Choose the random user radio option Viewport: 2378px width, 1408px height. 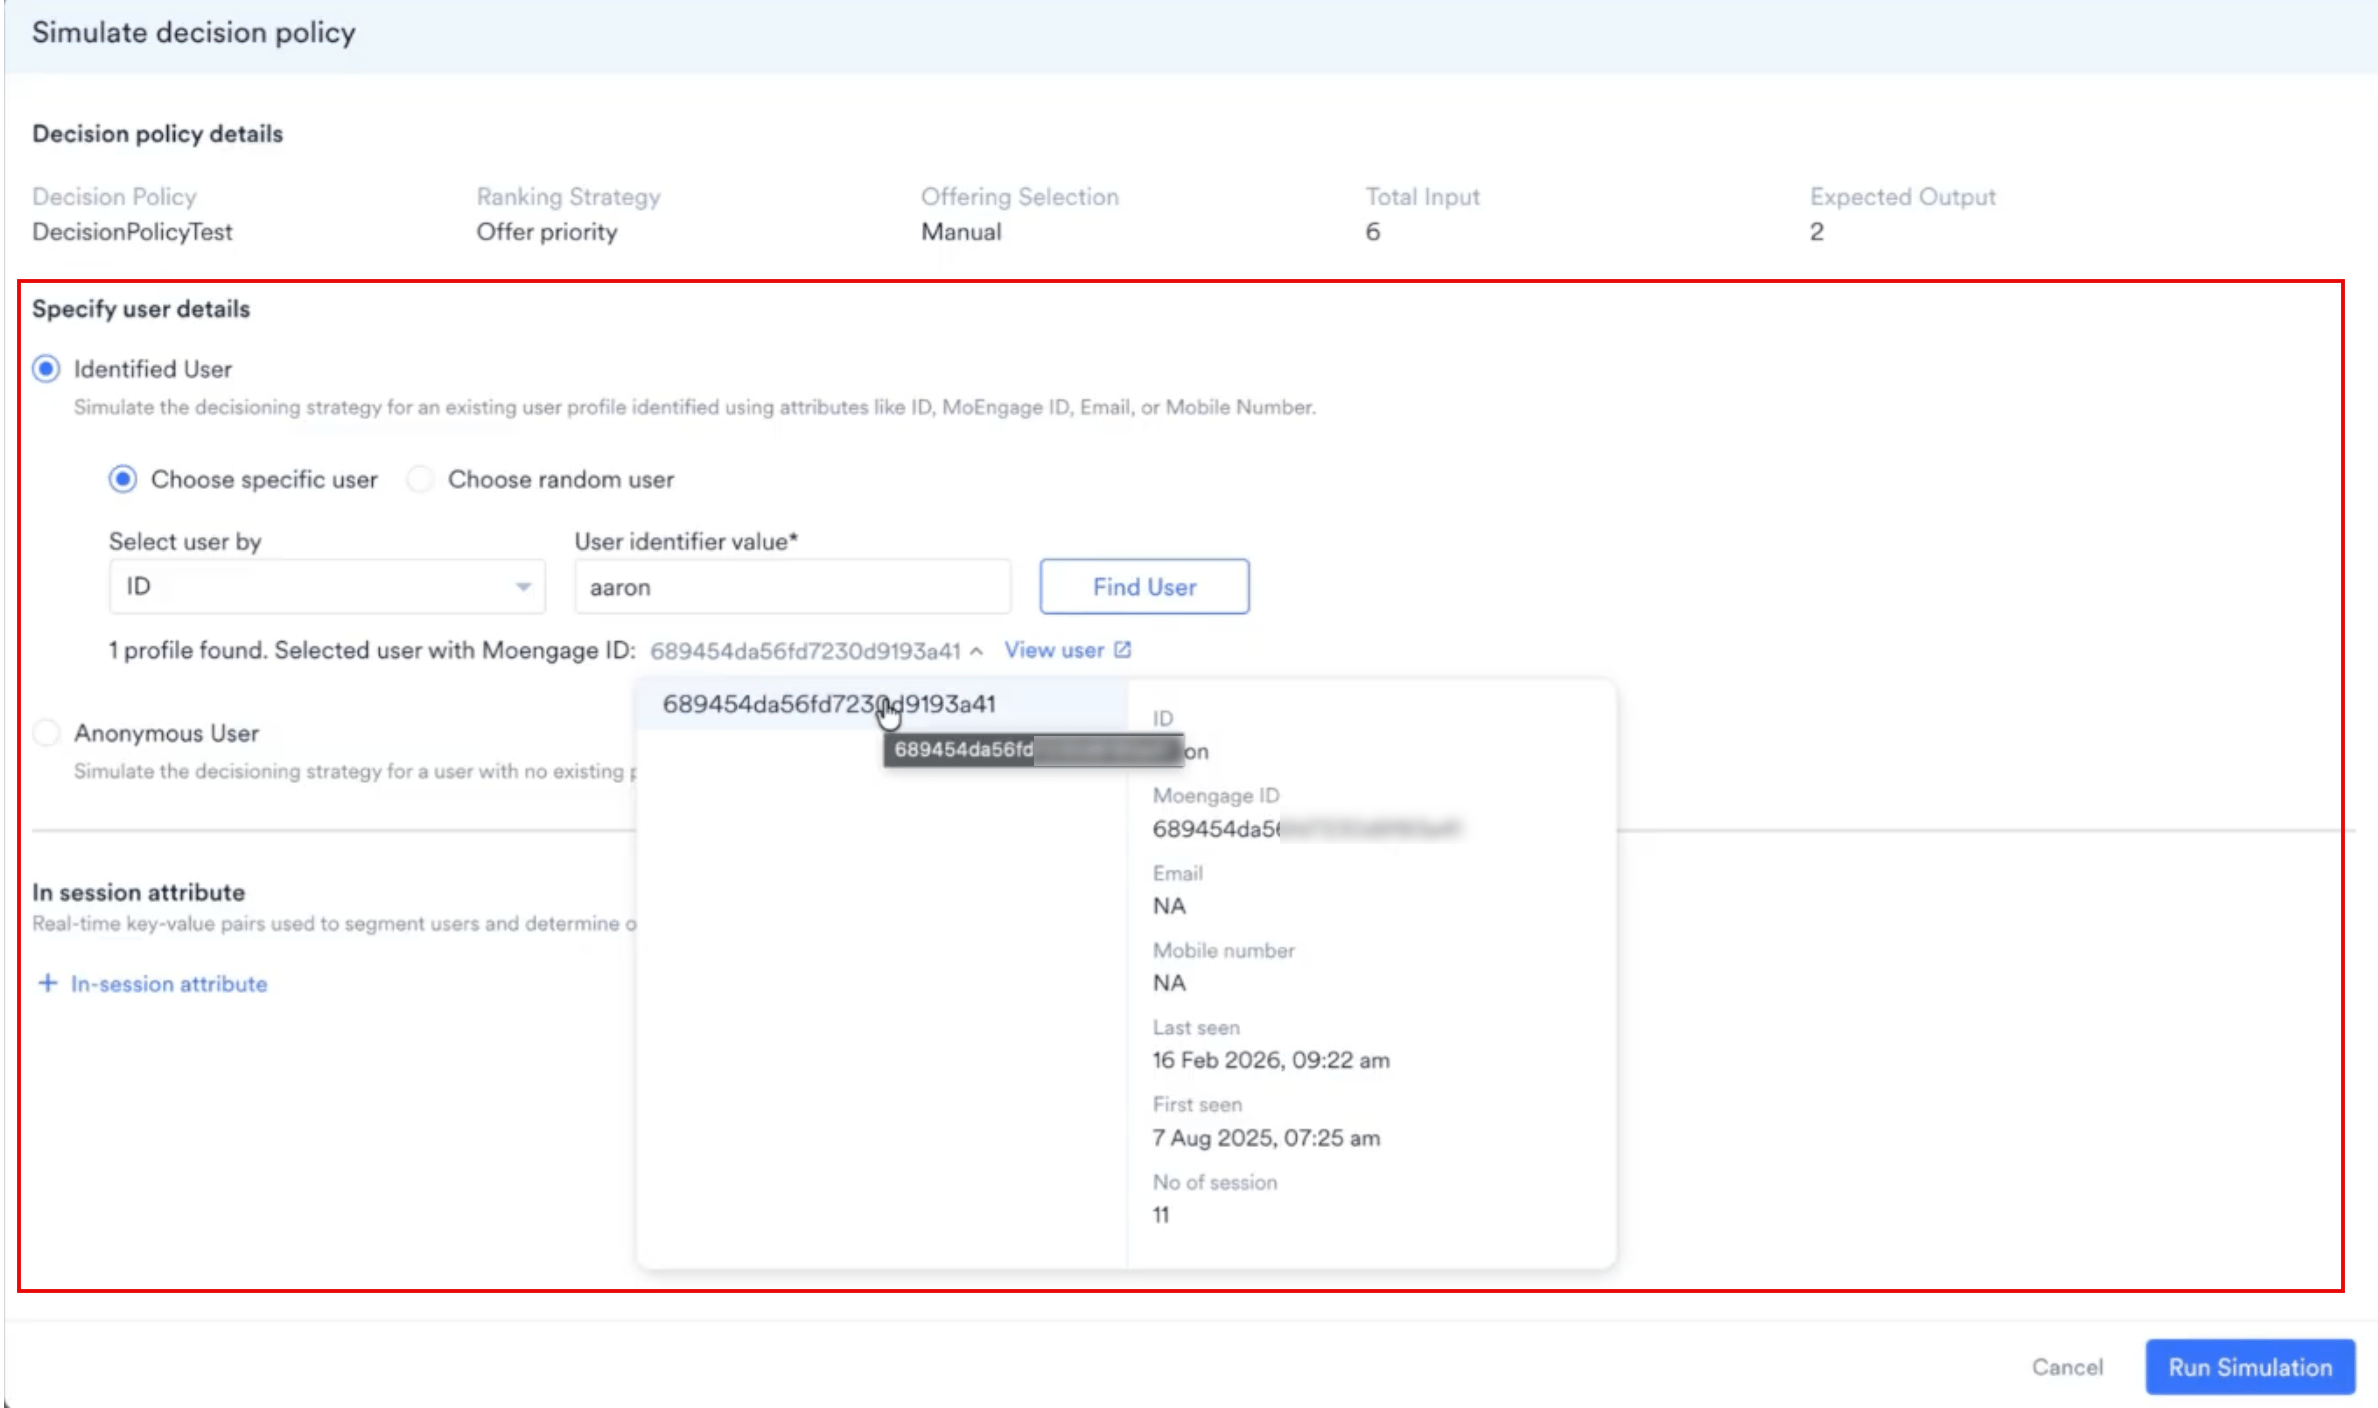[x=420, y=479]
